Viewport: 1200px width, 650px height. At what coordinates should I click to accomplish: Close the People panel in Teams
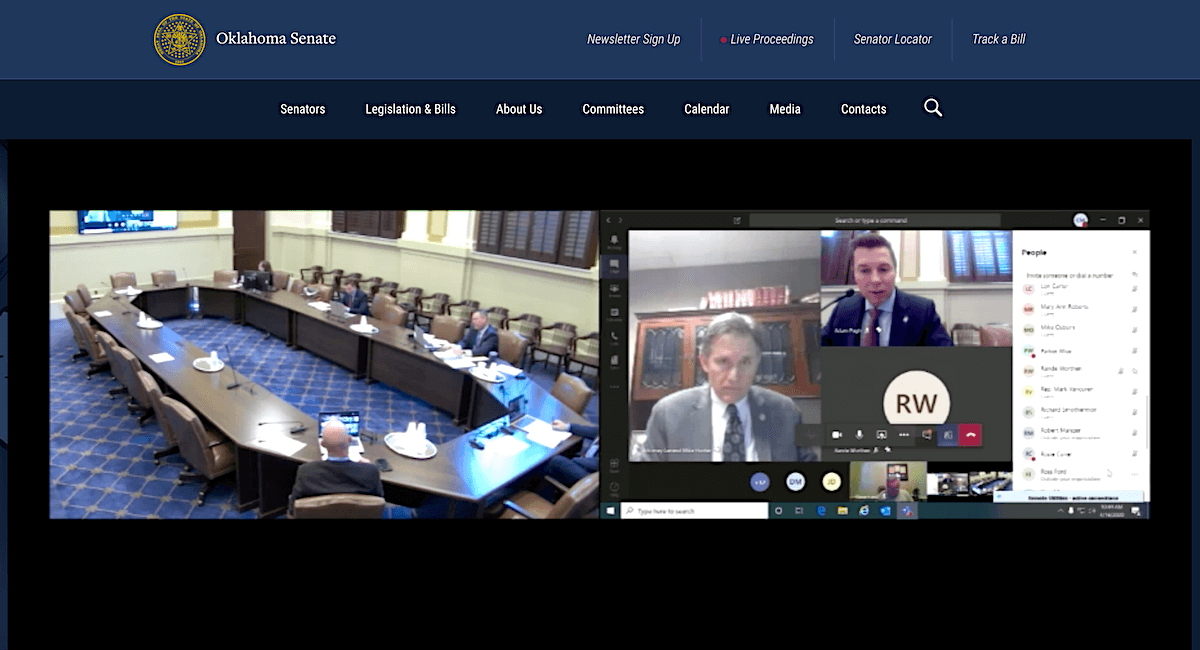1134,253
